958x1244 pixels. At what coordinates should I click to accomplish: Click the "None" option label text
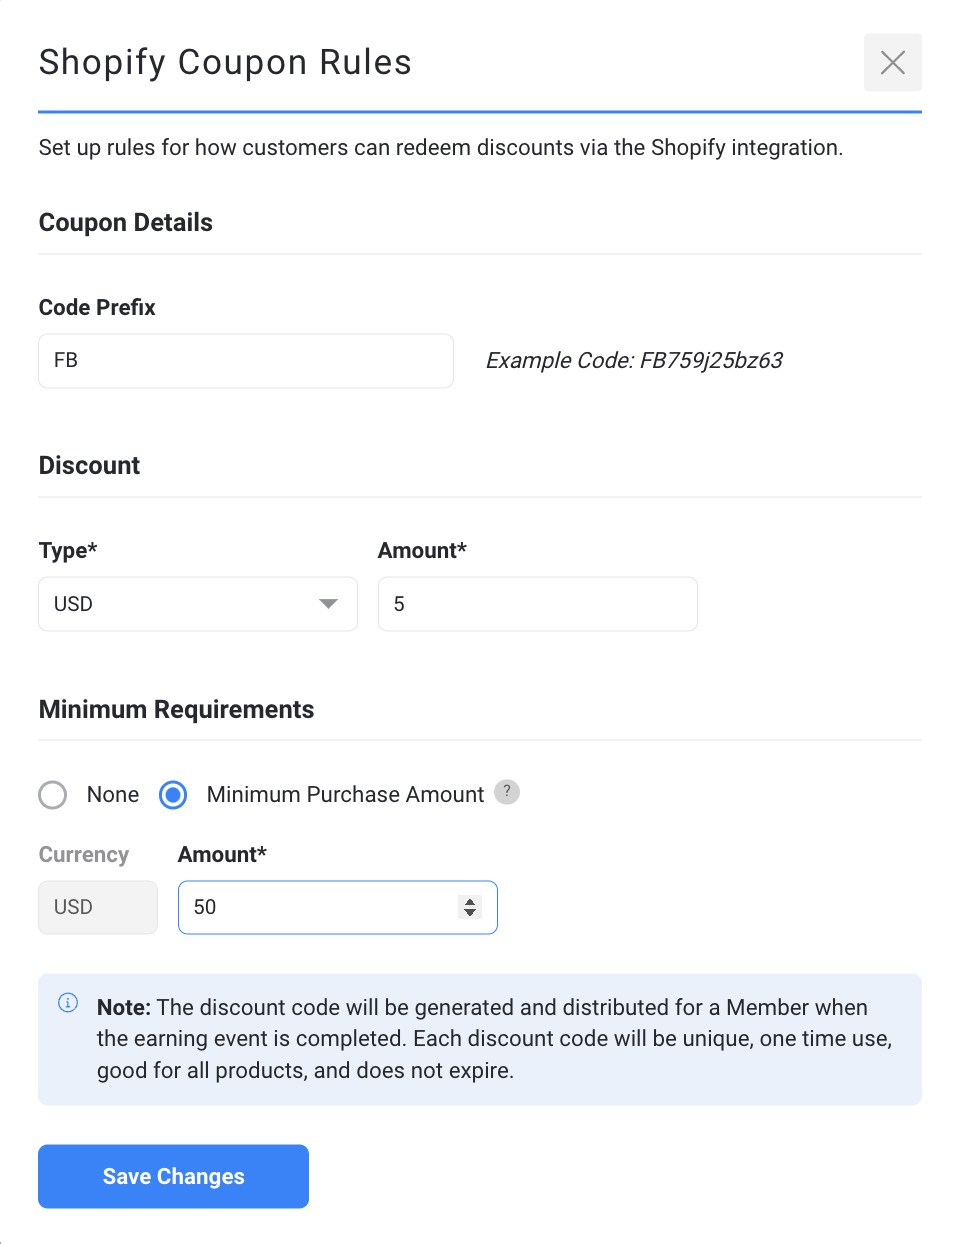tap(113, 794)
